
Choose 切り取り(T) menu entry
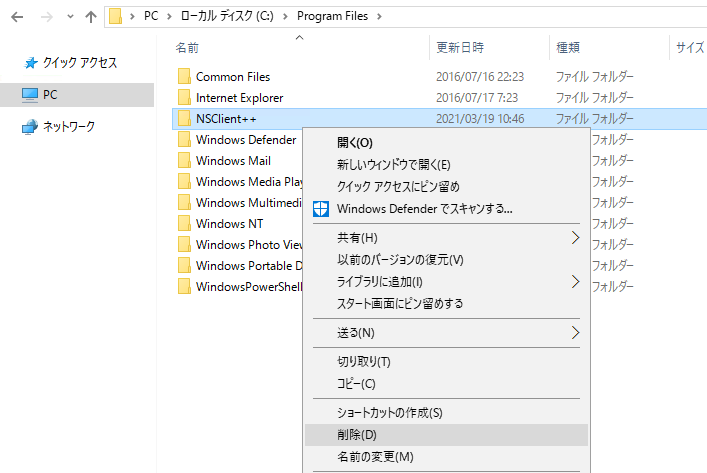(x=363, y=362)
